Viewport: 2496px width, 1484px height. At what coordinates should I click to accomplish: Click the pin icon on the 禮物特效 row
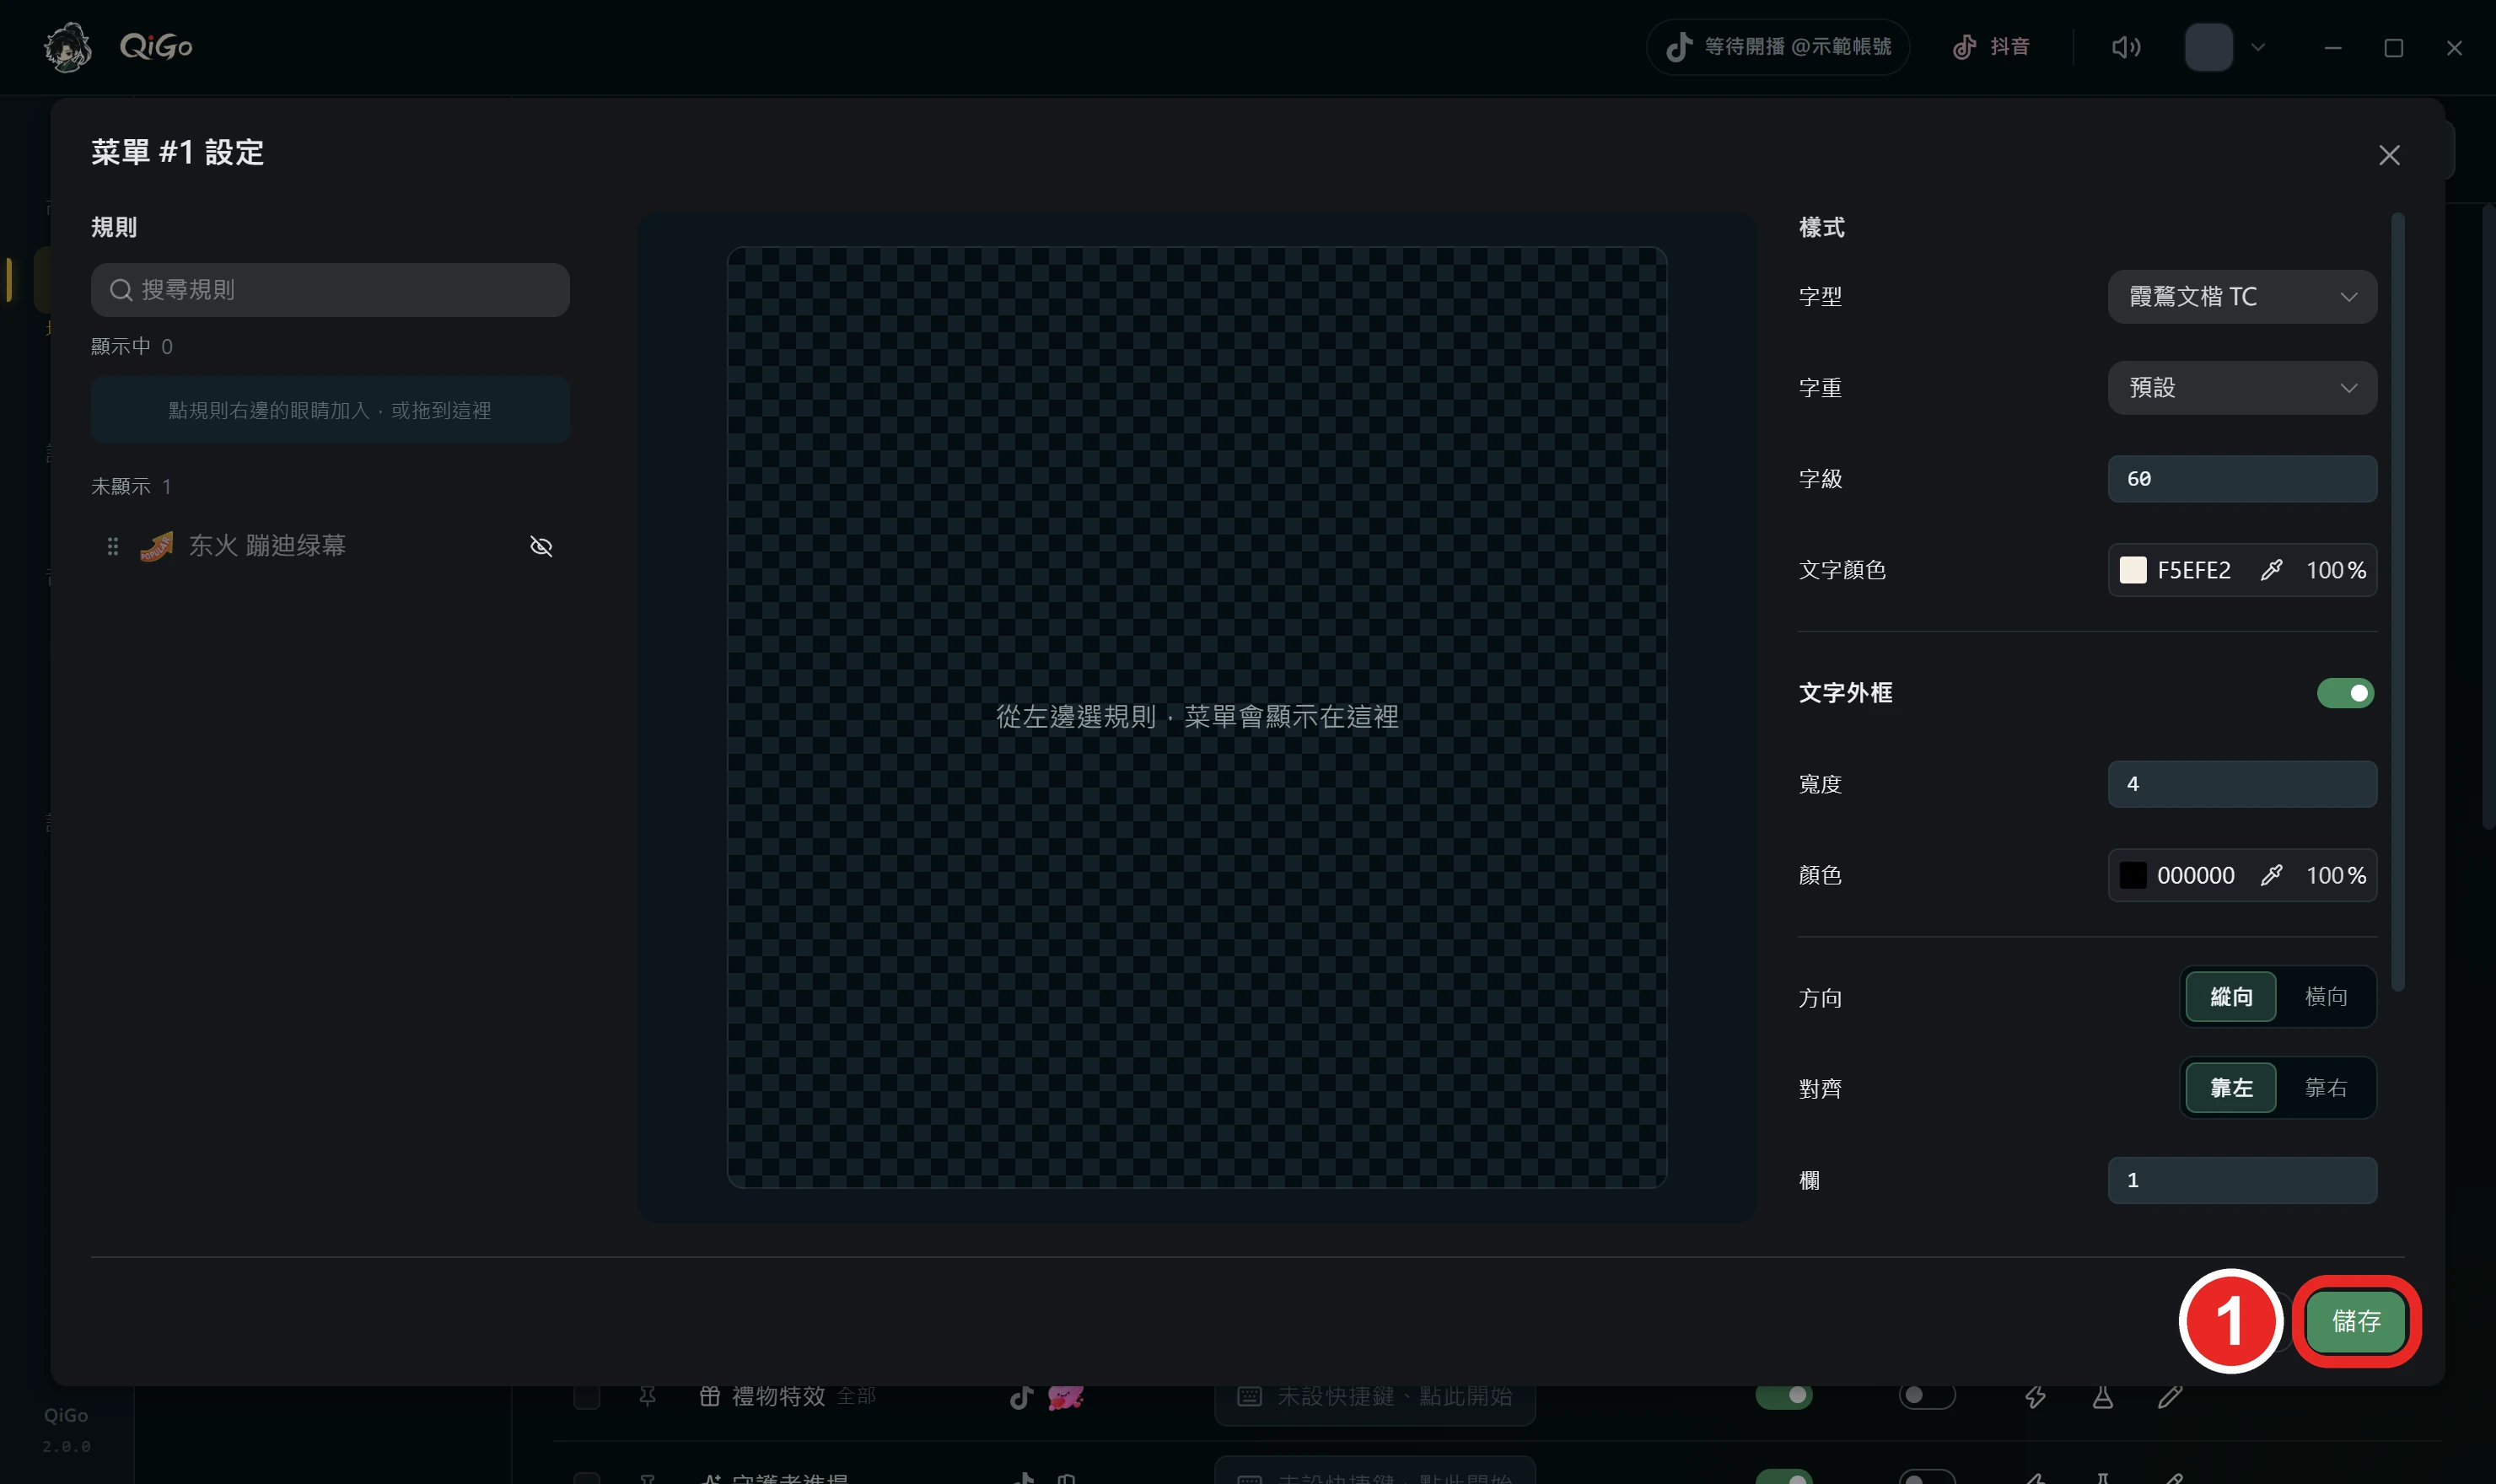[x=648, y=1396]
